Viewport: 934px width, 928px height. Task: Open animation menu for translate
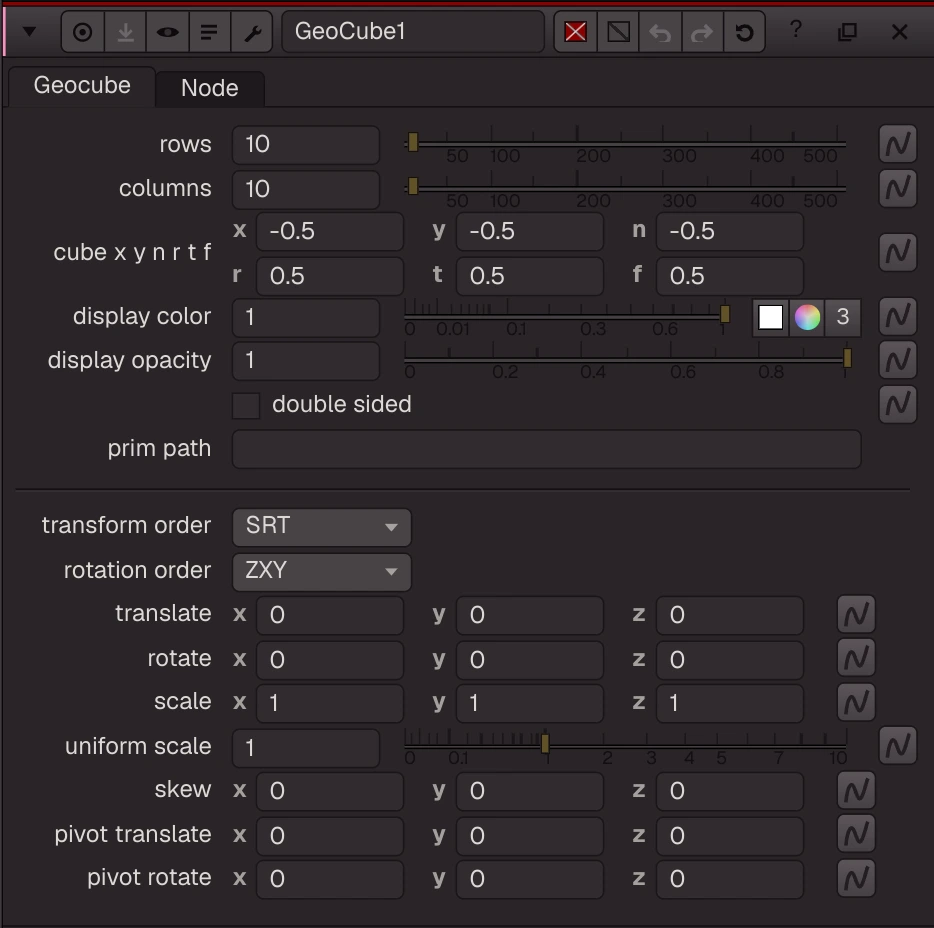click(x=856, y=614)
